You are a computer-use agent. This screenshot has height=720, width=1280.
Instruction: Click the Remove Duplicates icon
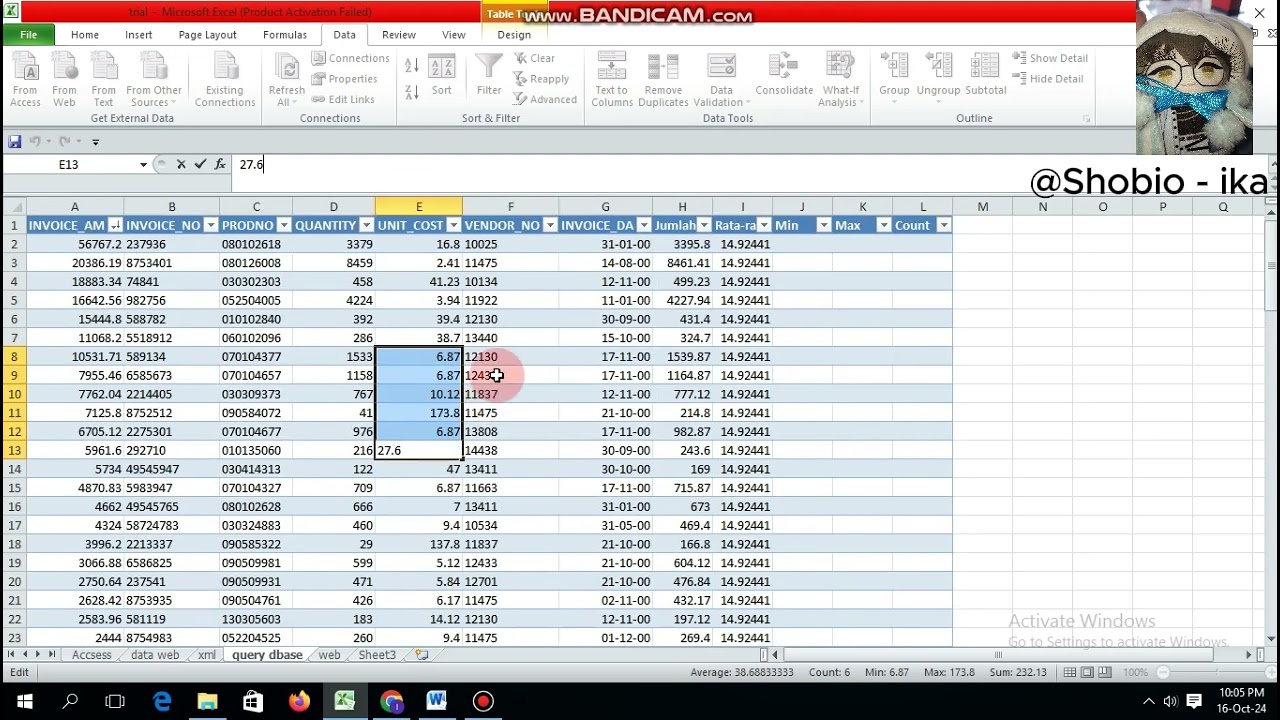pos(663,79)
